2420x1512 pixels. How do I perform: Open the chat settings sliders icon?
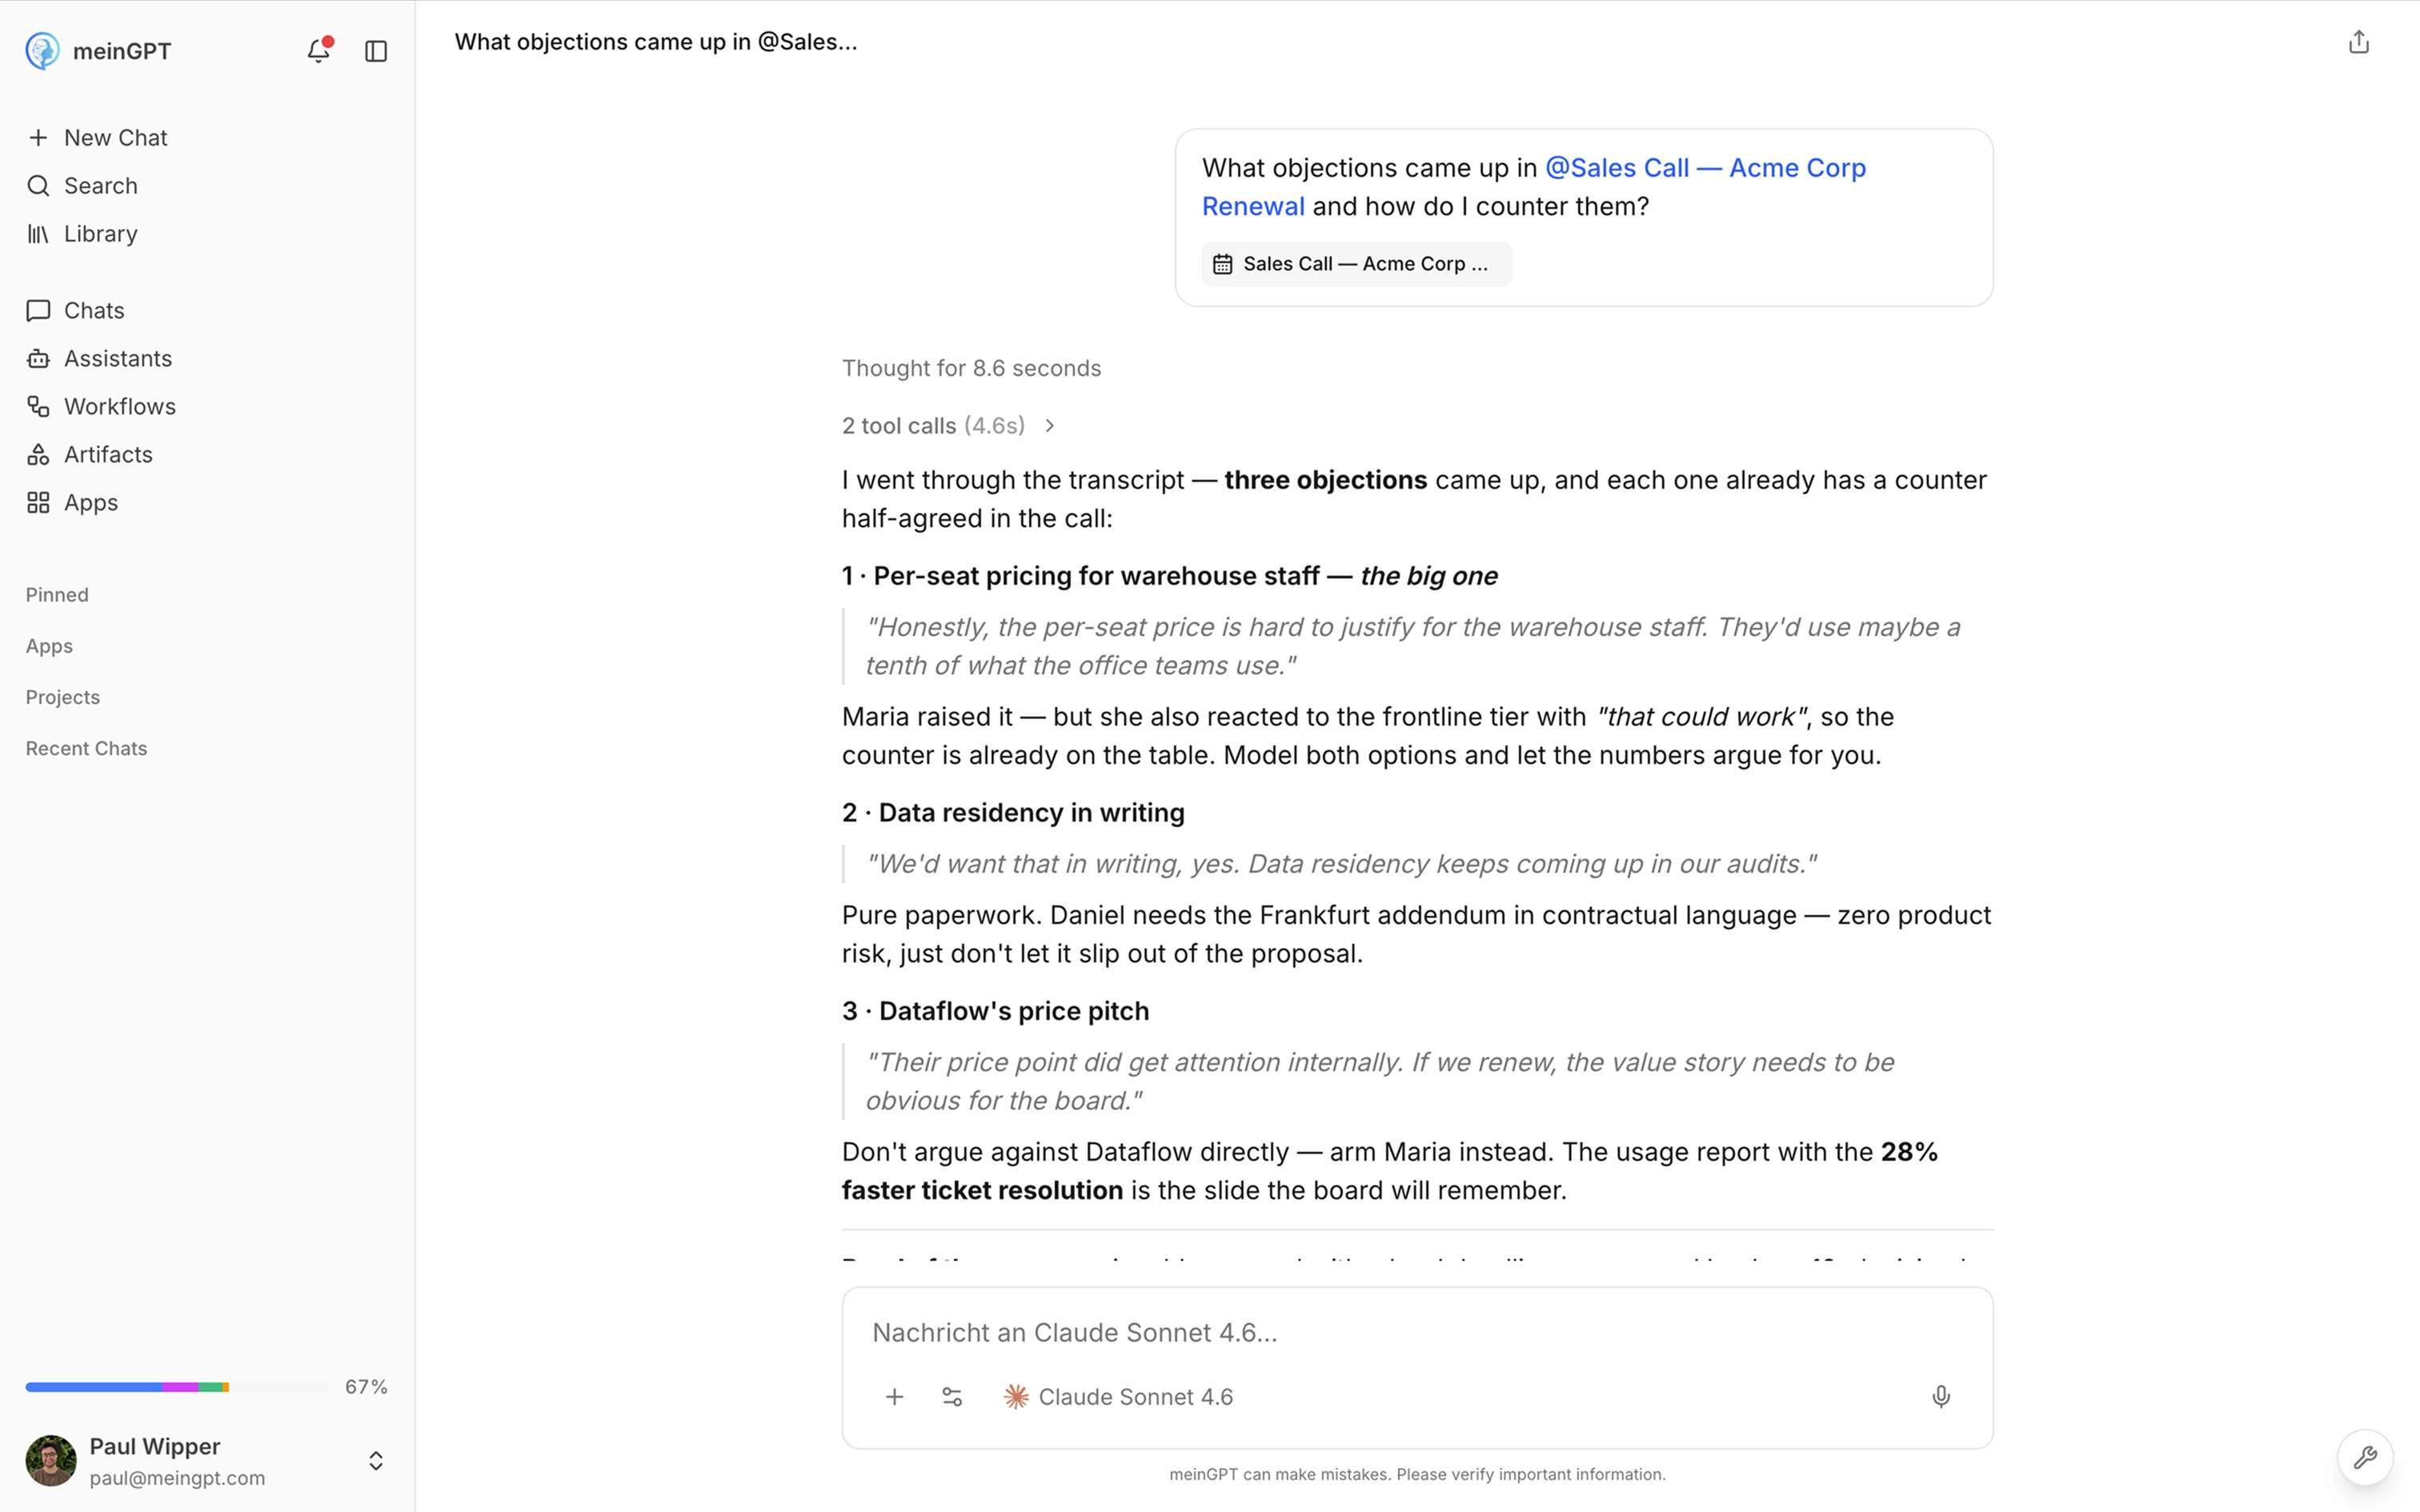point(952,1396)
